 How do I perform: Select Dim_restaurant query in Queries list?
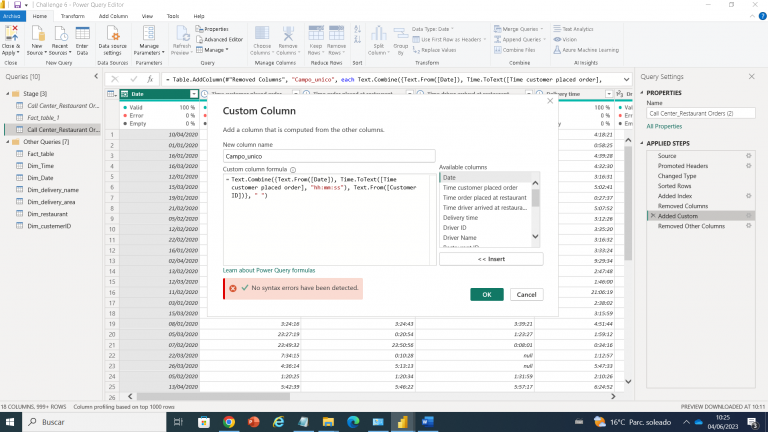[x=49, y=214]
